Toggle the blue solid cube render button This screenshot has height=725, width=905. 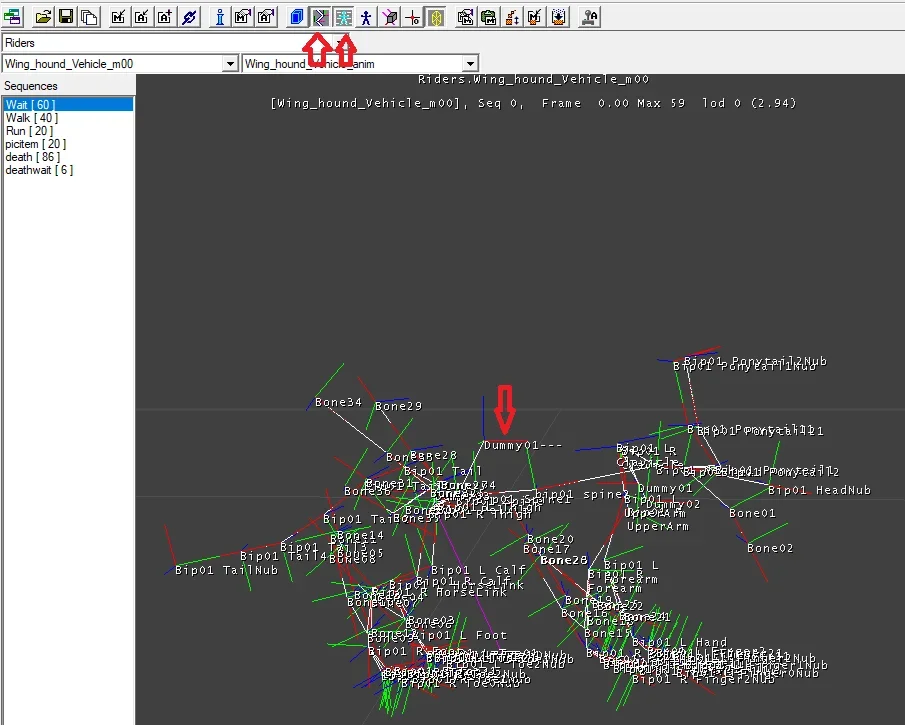[x=297, y=17]
